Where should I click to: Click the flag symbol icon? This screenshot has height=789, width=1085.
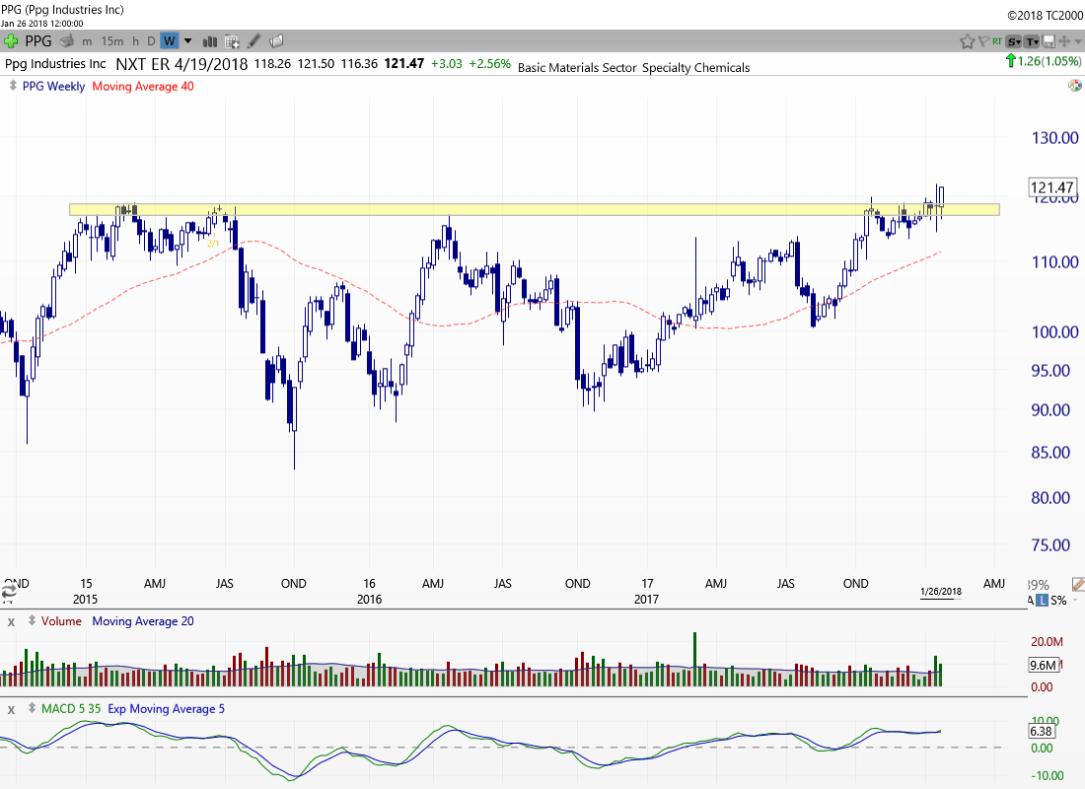(x=984, y=41)
